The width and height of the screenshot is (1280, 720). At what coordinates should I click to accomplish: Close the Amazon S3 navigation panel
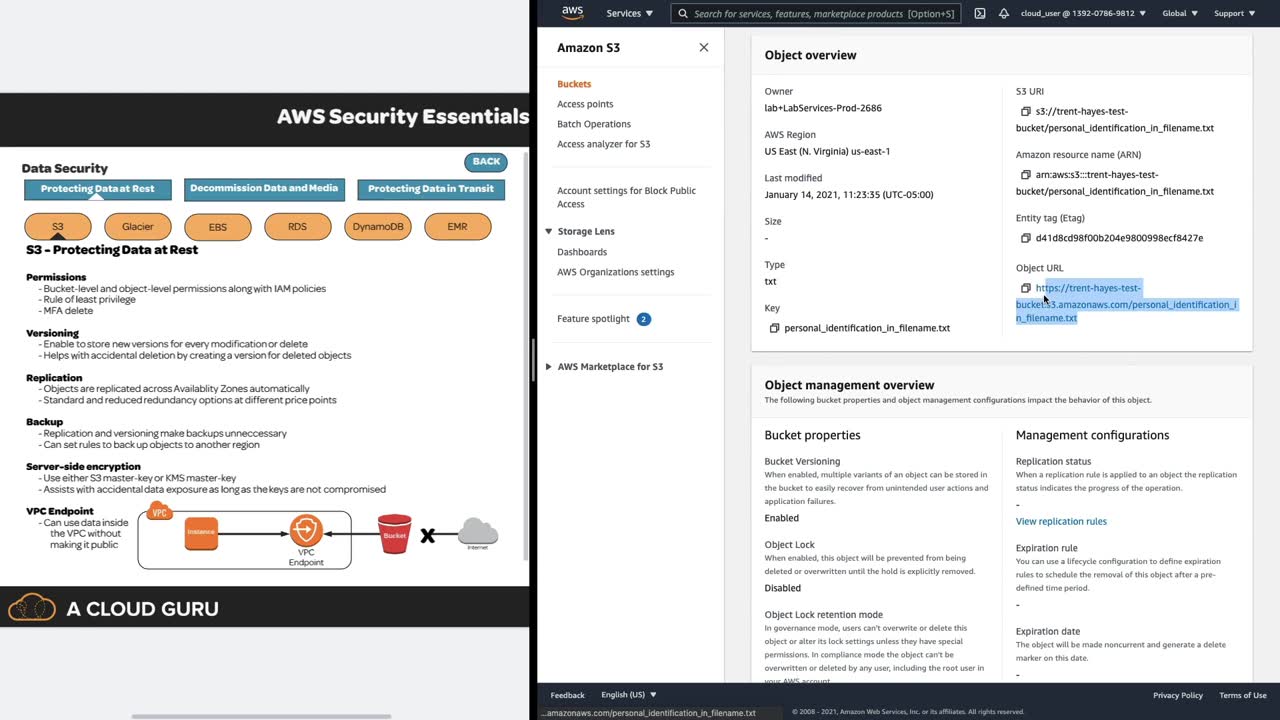tap(704, 47)
